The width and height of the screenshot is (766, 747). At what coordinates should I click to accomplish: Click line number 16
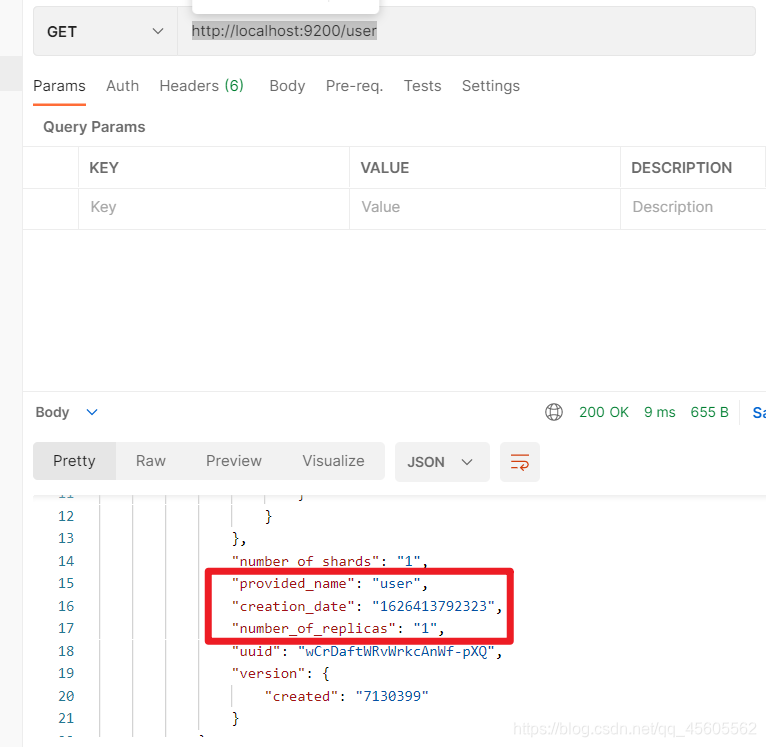point(66,606)
